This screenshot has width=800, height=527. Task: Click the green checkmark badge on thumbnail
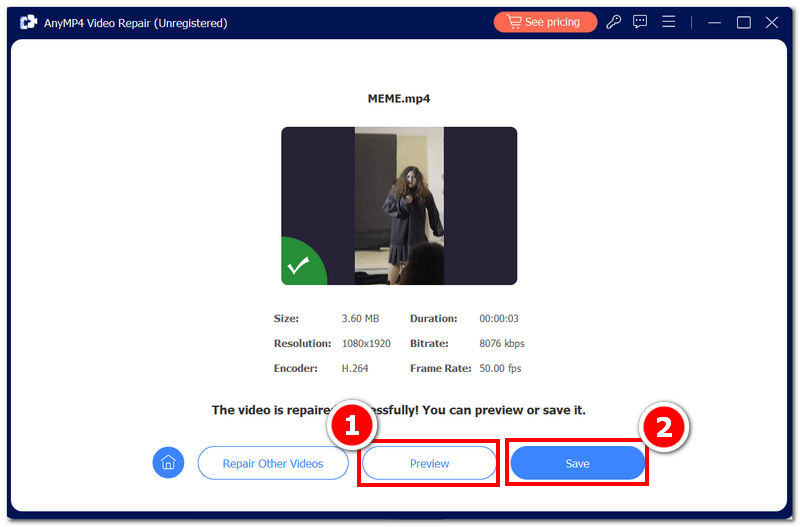point(299,267)
